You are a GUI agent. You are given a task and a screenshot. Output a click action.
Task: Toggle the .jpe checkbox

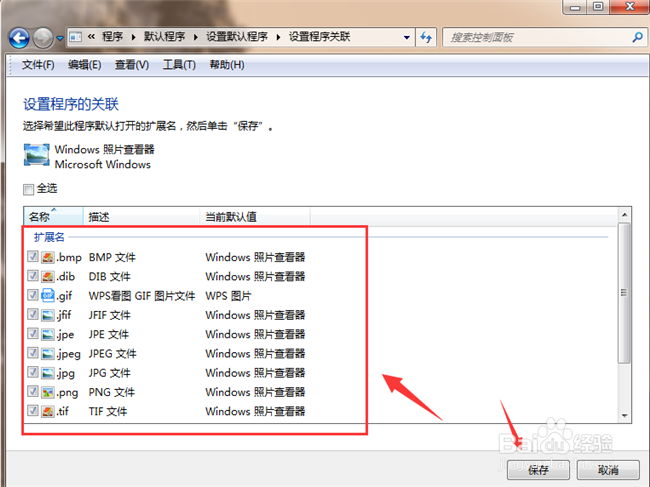click(x=33, y=333)
